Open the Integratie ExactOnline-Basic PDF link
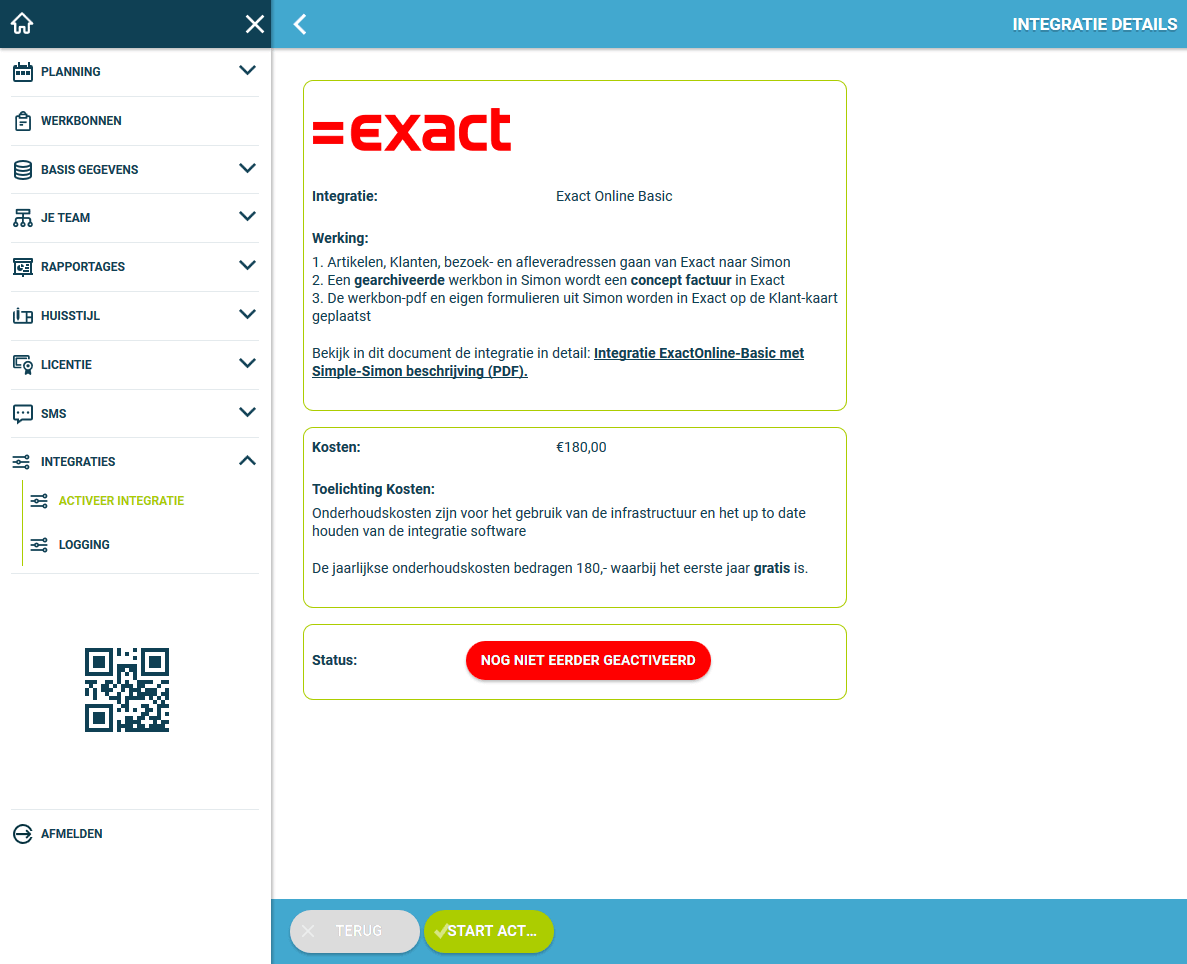 point(558,362)
